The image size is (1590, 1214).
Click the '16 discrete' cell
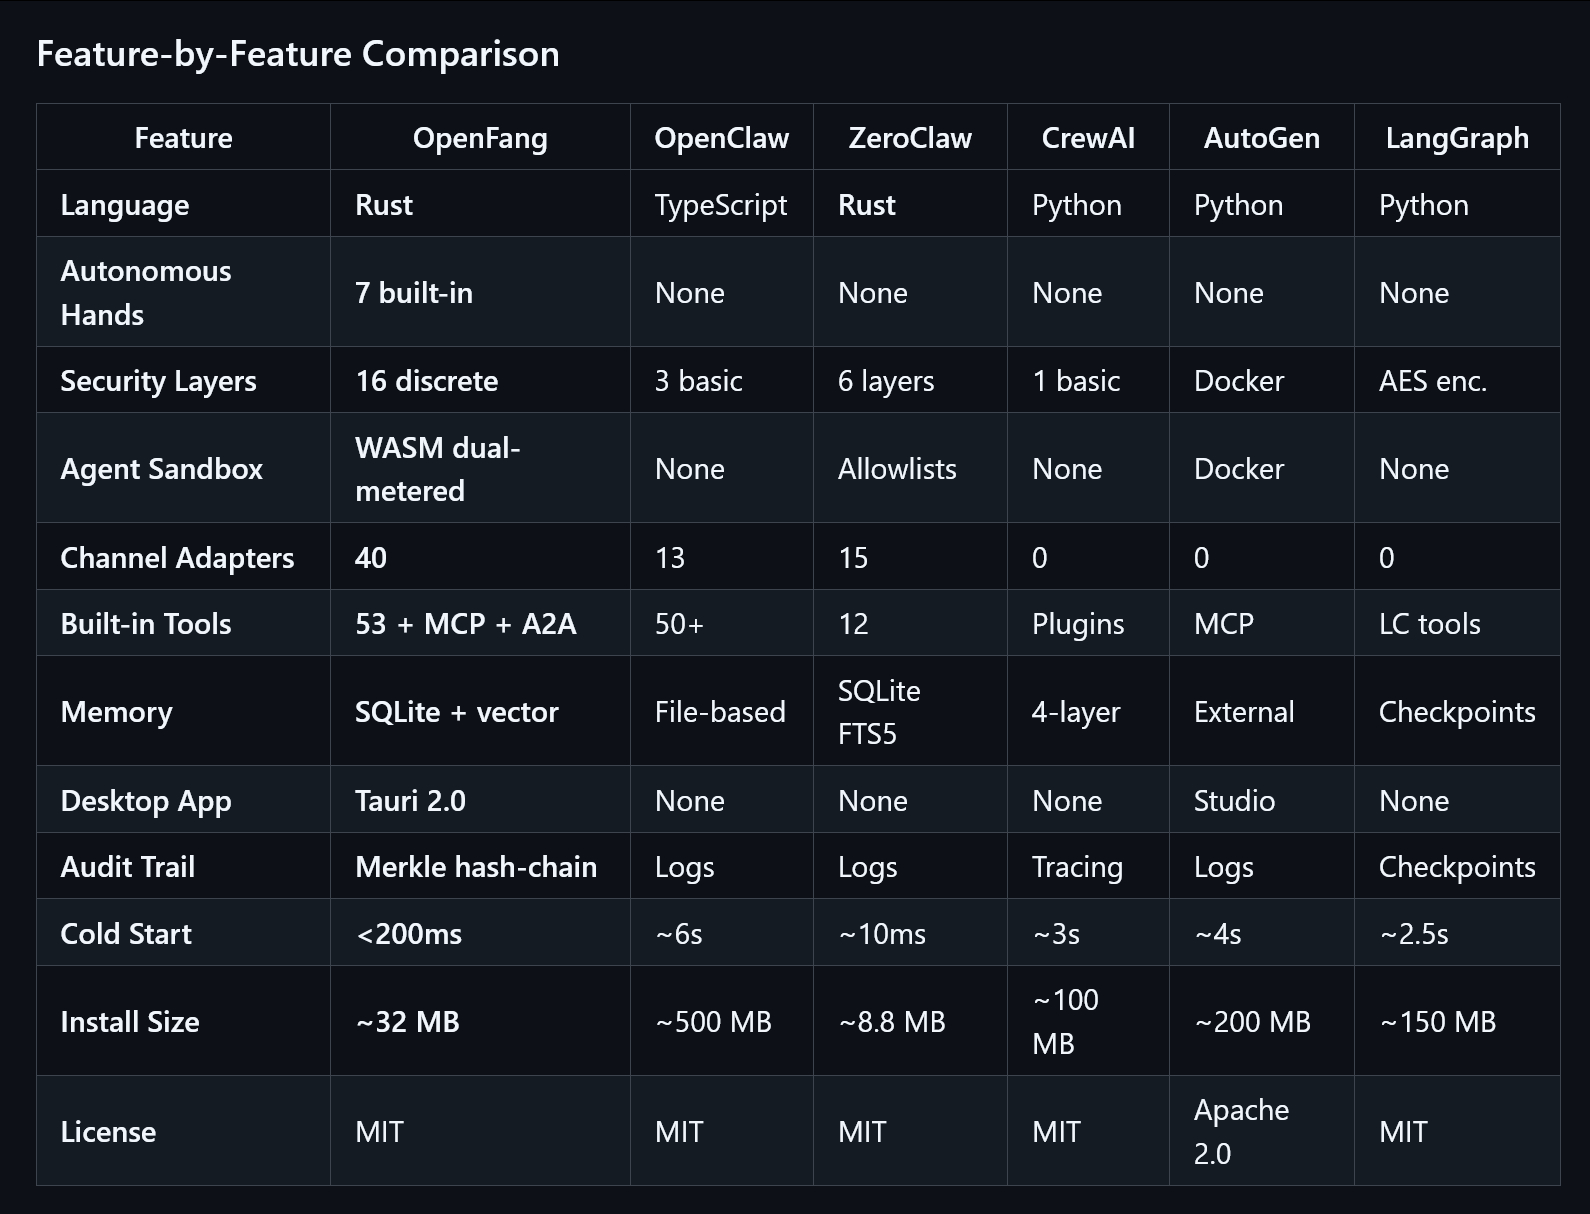point(427,381)
